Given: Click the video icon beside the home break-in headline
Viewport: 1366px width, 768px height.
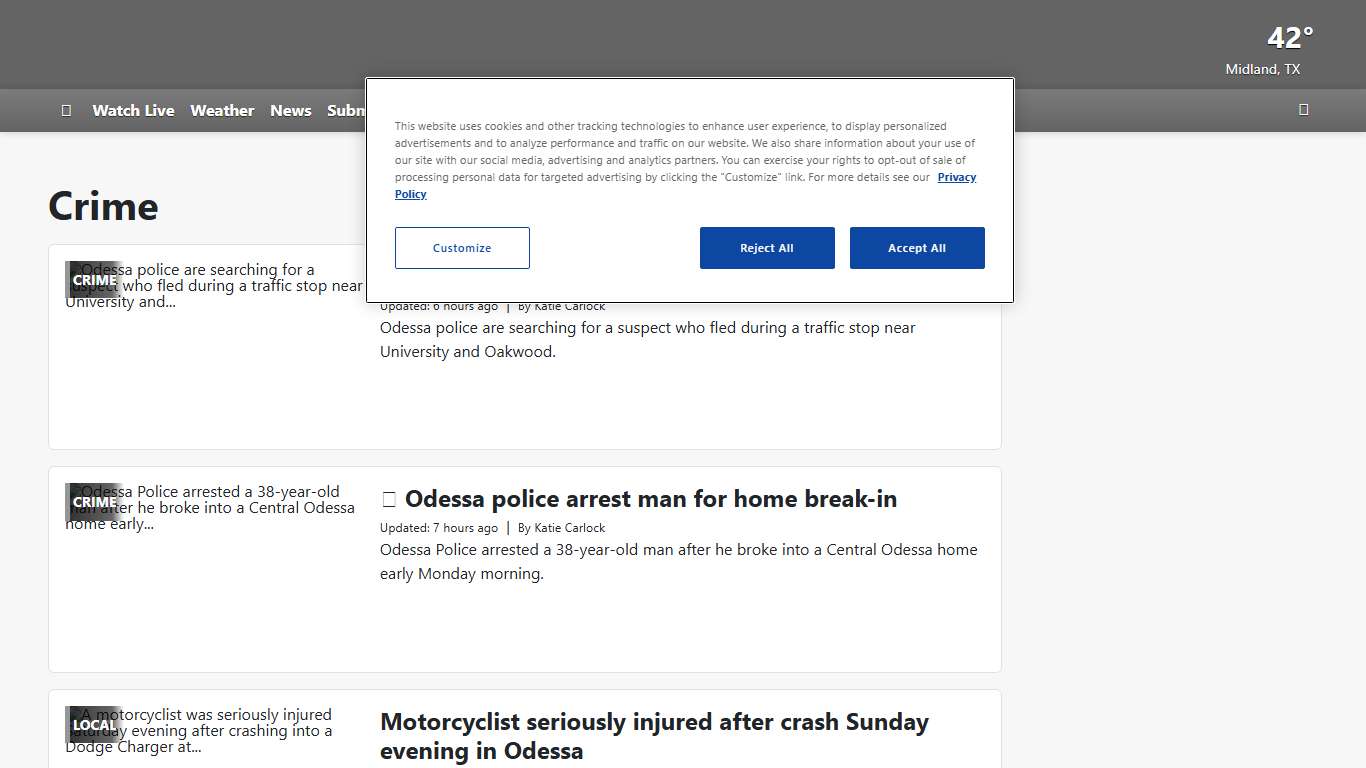Looking at the screenshot, I should coord(389,499).
